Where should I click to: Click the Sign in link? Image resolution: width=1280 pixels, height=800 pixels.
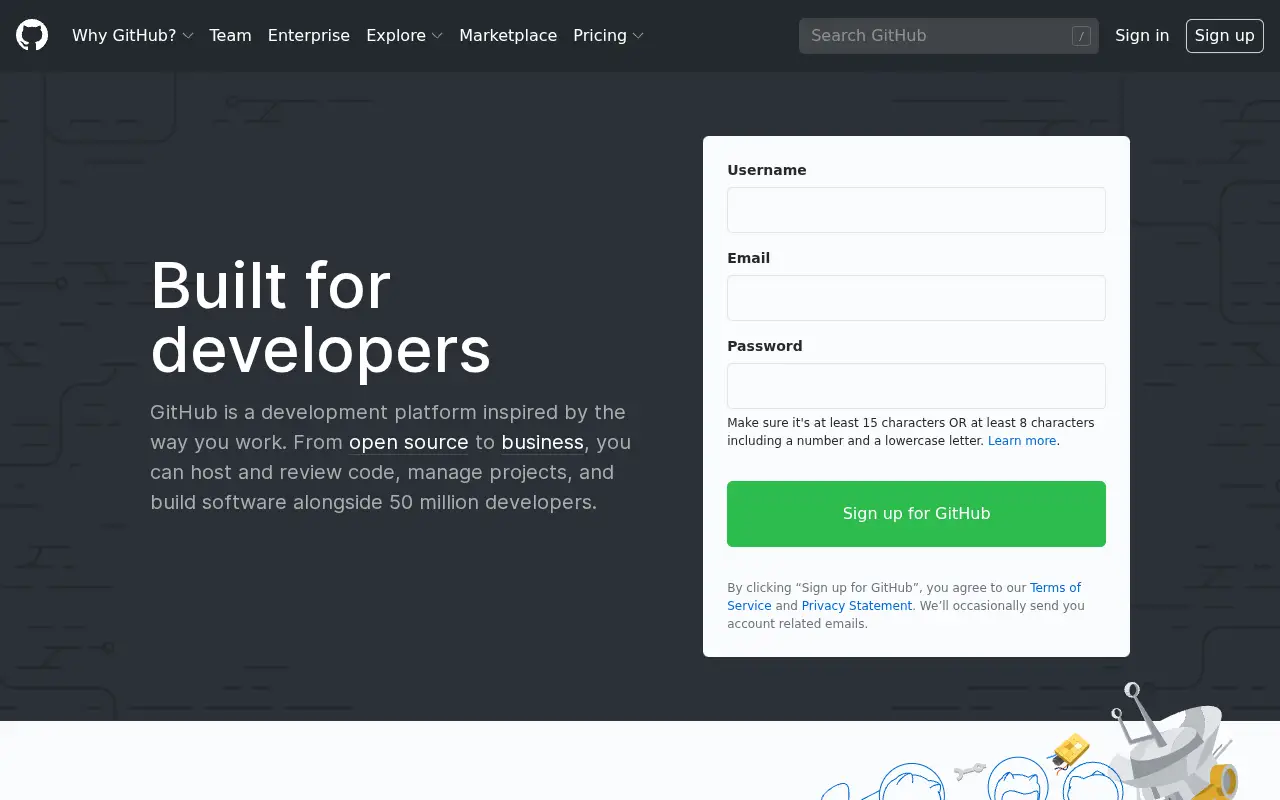1142,36
